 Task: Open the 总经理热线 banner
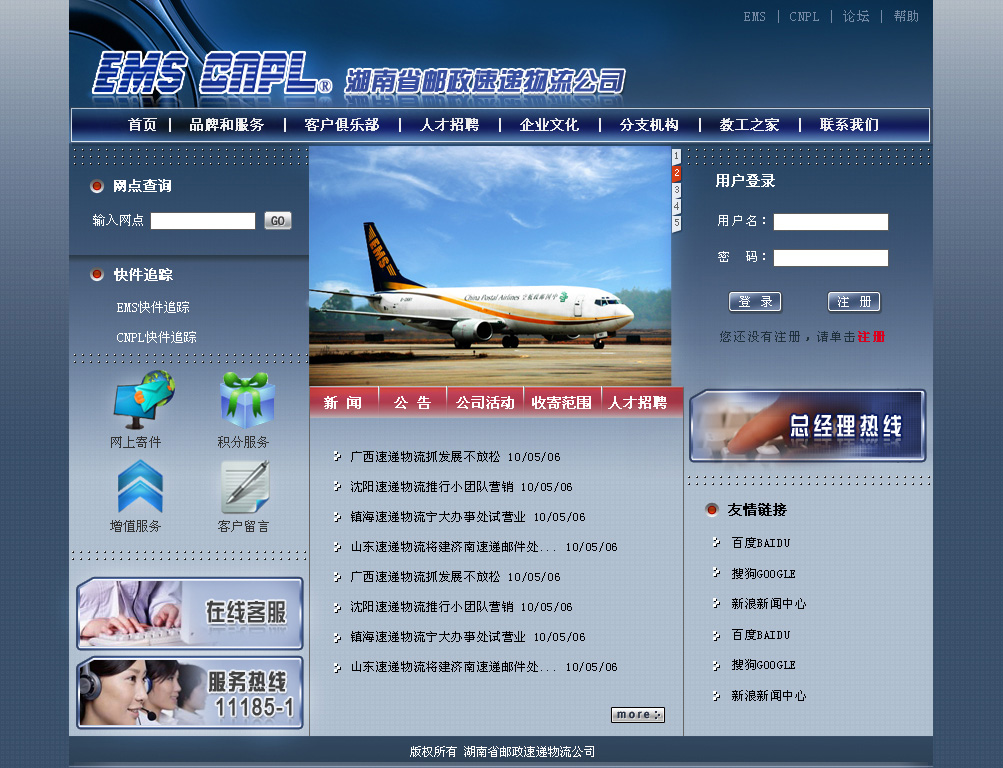tap(807, 426)
